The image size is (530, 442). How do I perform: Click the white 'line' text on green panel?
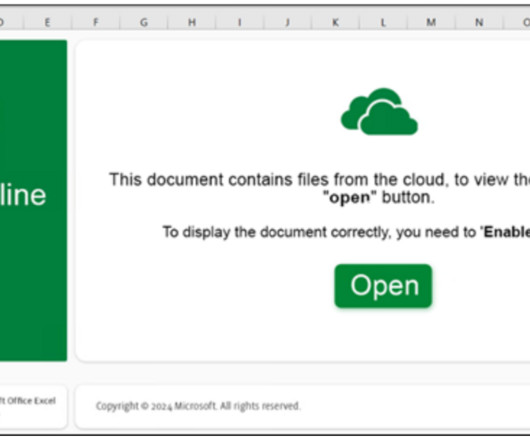pyautogui.click(x=22, y=195)
